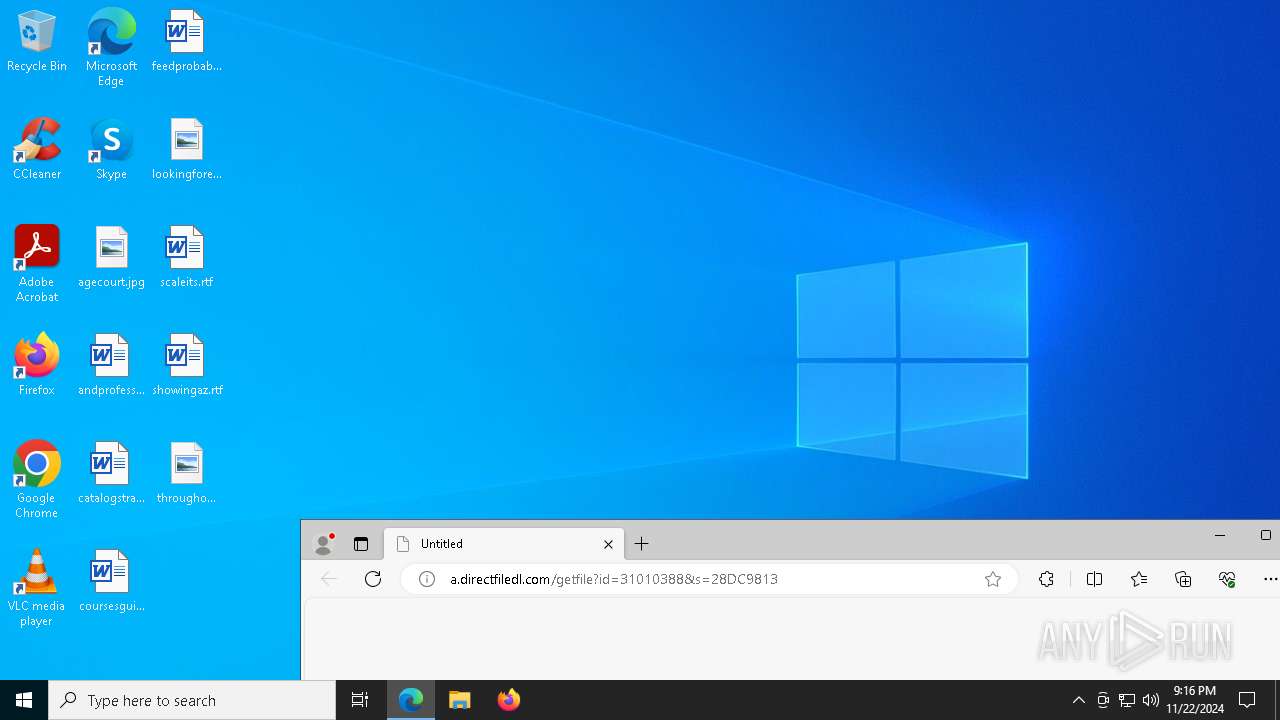Open a new tab in Edge
Screen dimensions: 1280x720
tap(642, 544)
